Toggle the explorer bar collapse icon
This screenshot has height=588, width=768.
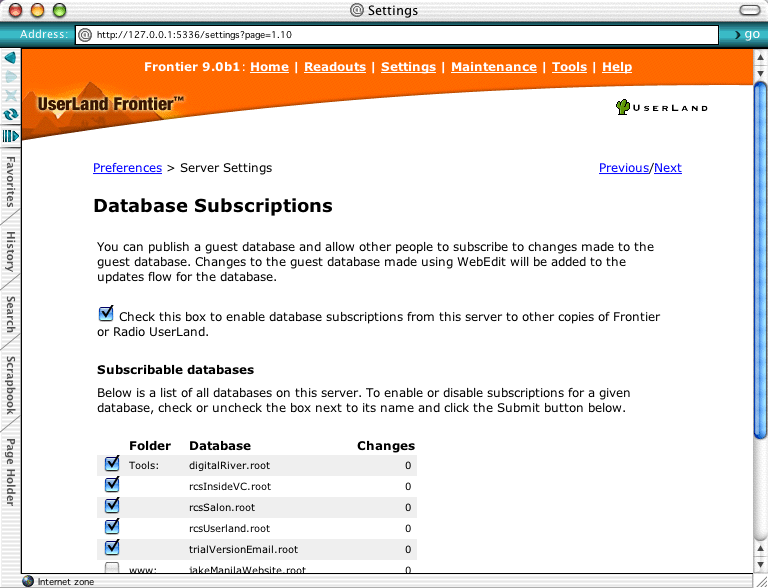pos(10,136)
